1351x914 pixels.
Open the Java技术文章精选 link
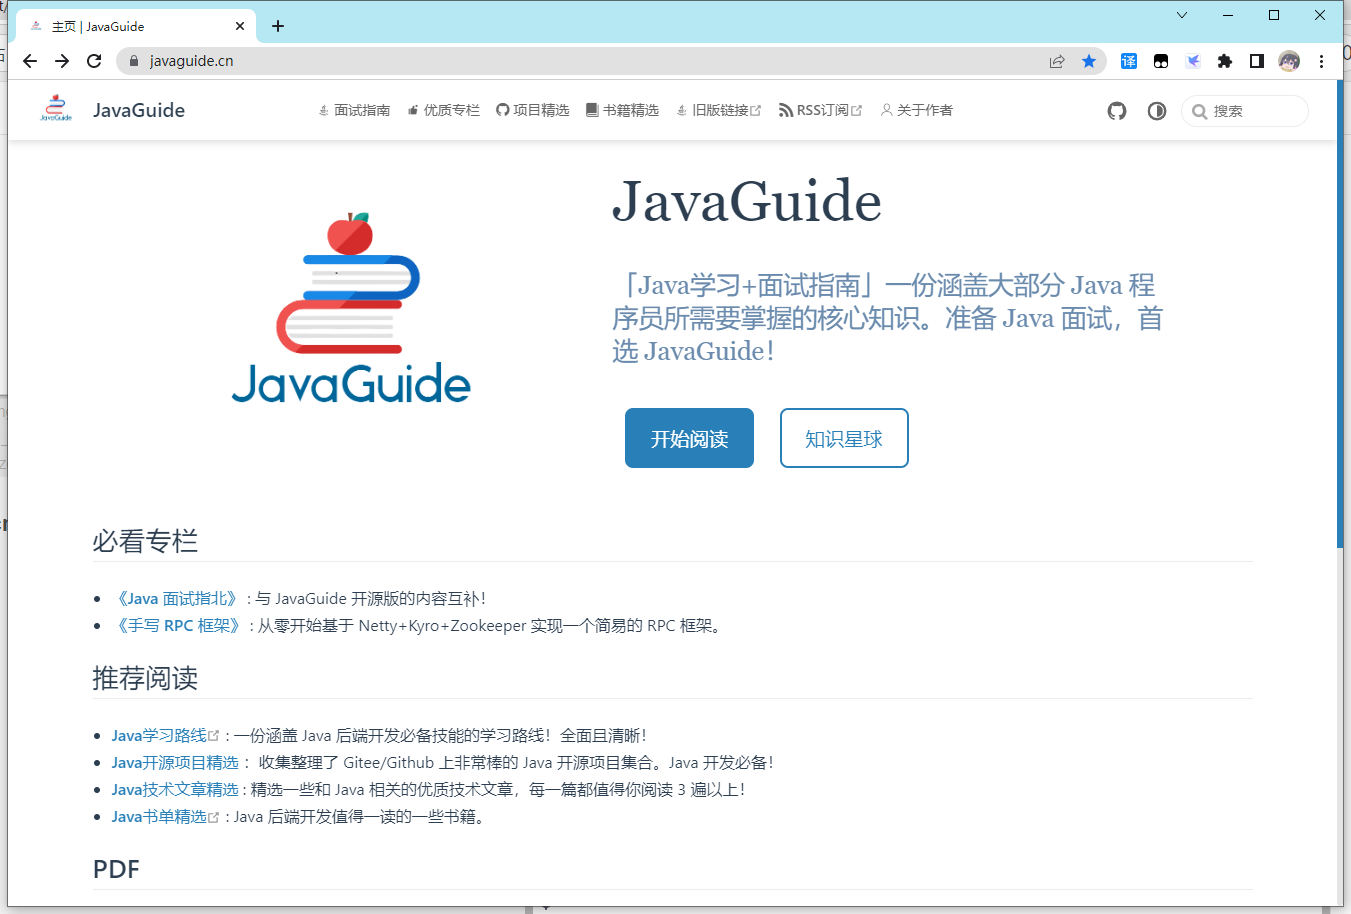[x=175, y=789]
